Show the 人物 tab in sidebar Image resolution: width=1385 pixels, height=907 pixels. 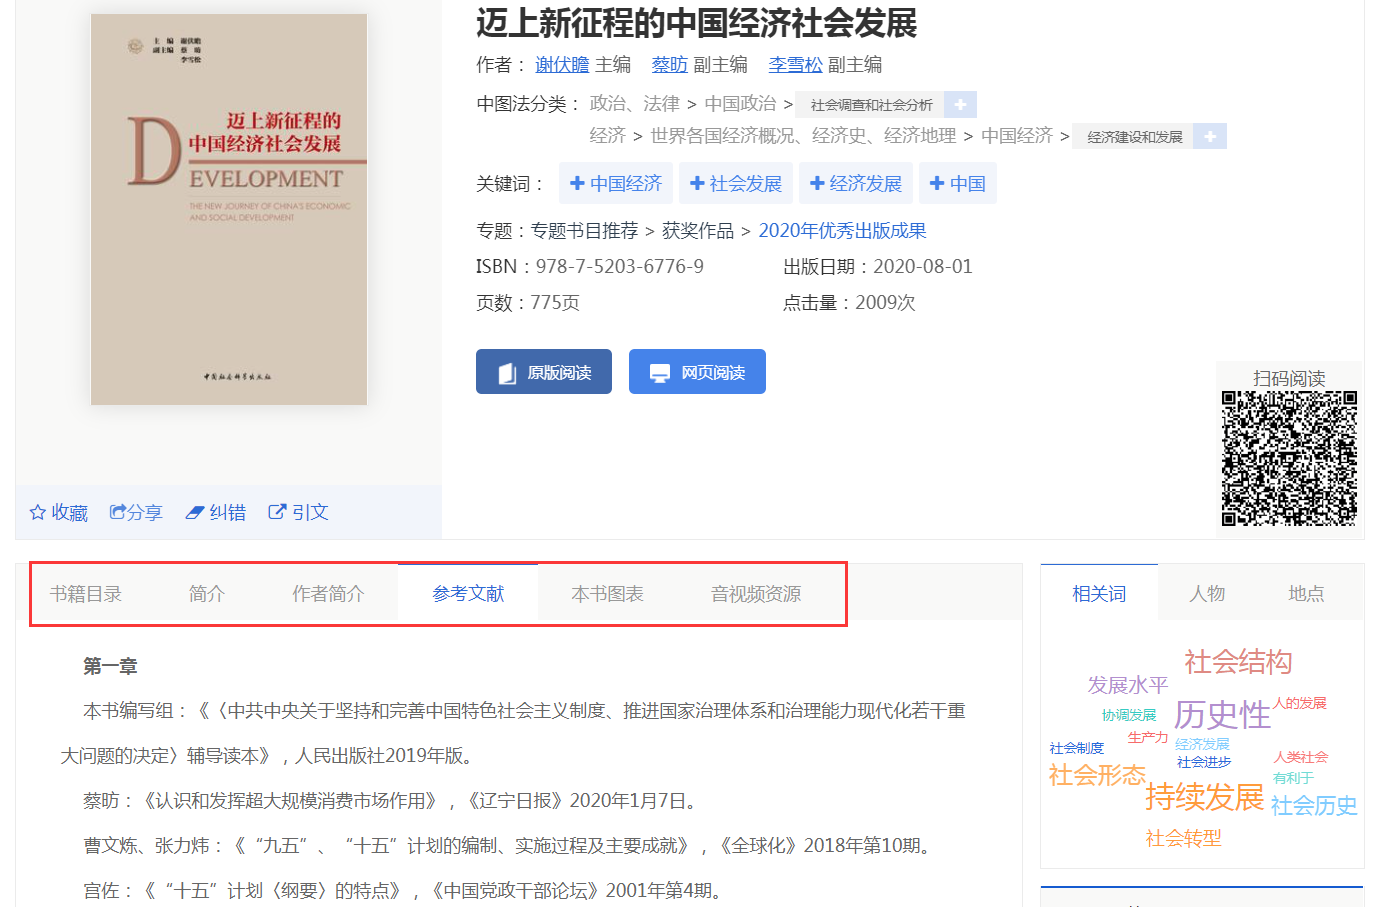[1207, 594]
